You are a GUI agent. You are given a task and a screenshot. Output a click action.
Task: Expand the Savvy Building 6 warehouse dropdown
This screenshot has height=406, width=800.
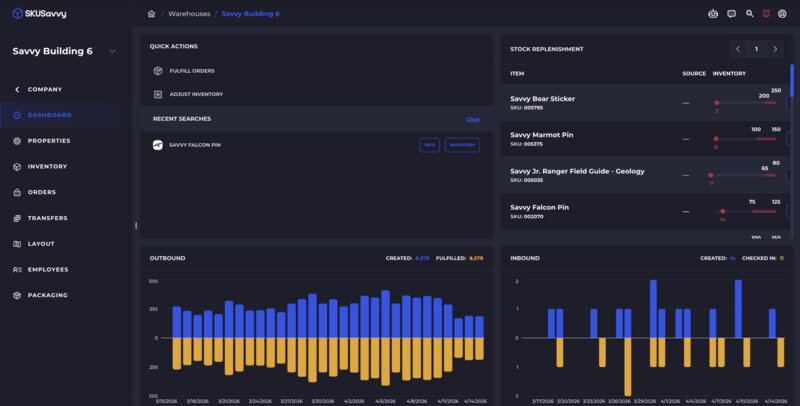[112, 51]
